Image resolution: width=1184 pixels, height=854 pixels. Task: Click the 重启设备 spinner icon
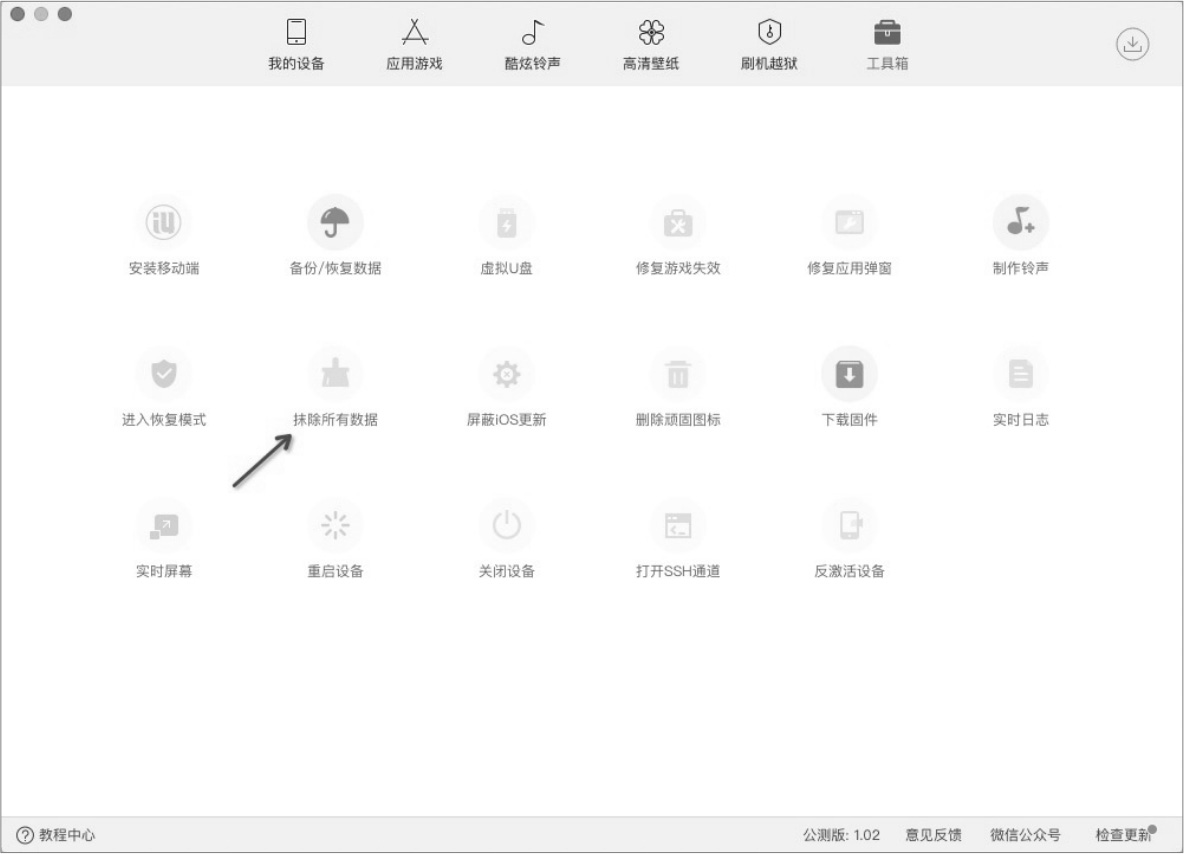click(x=335, y=525)
